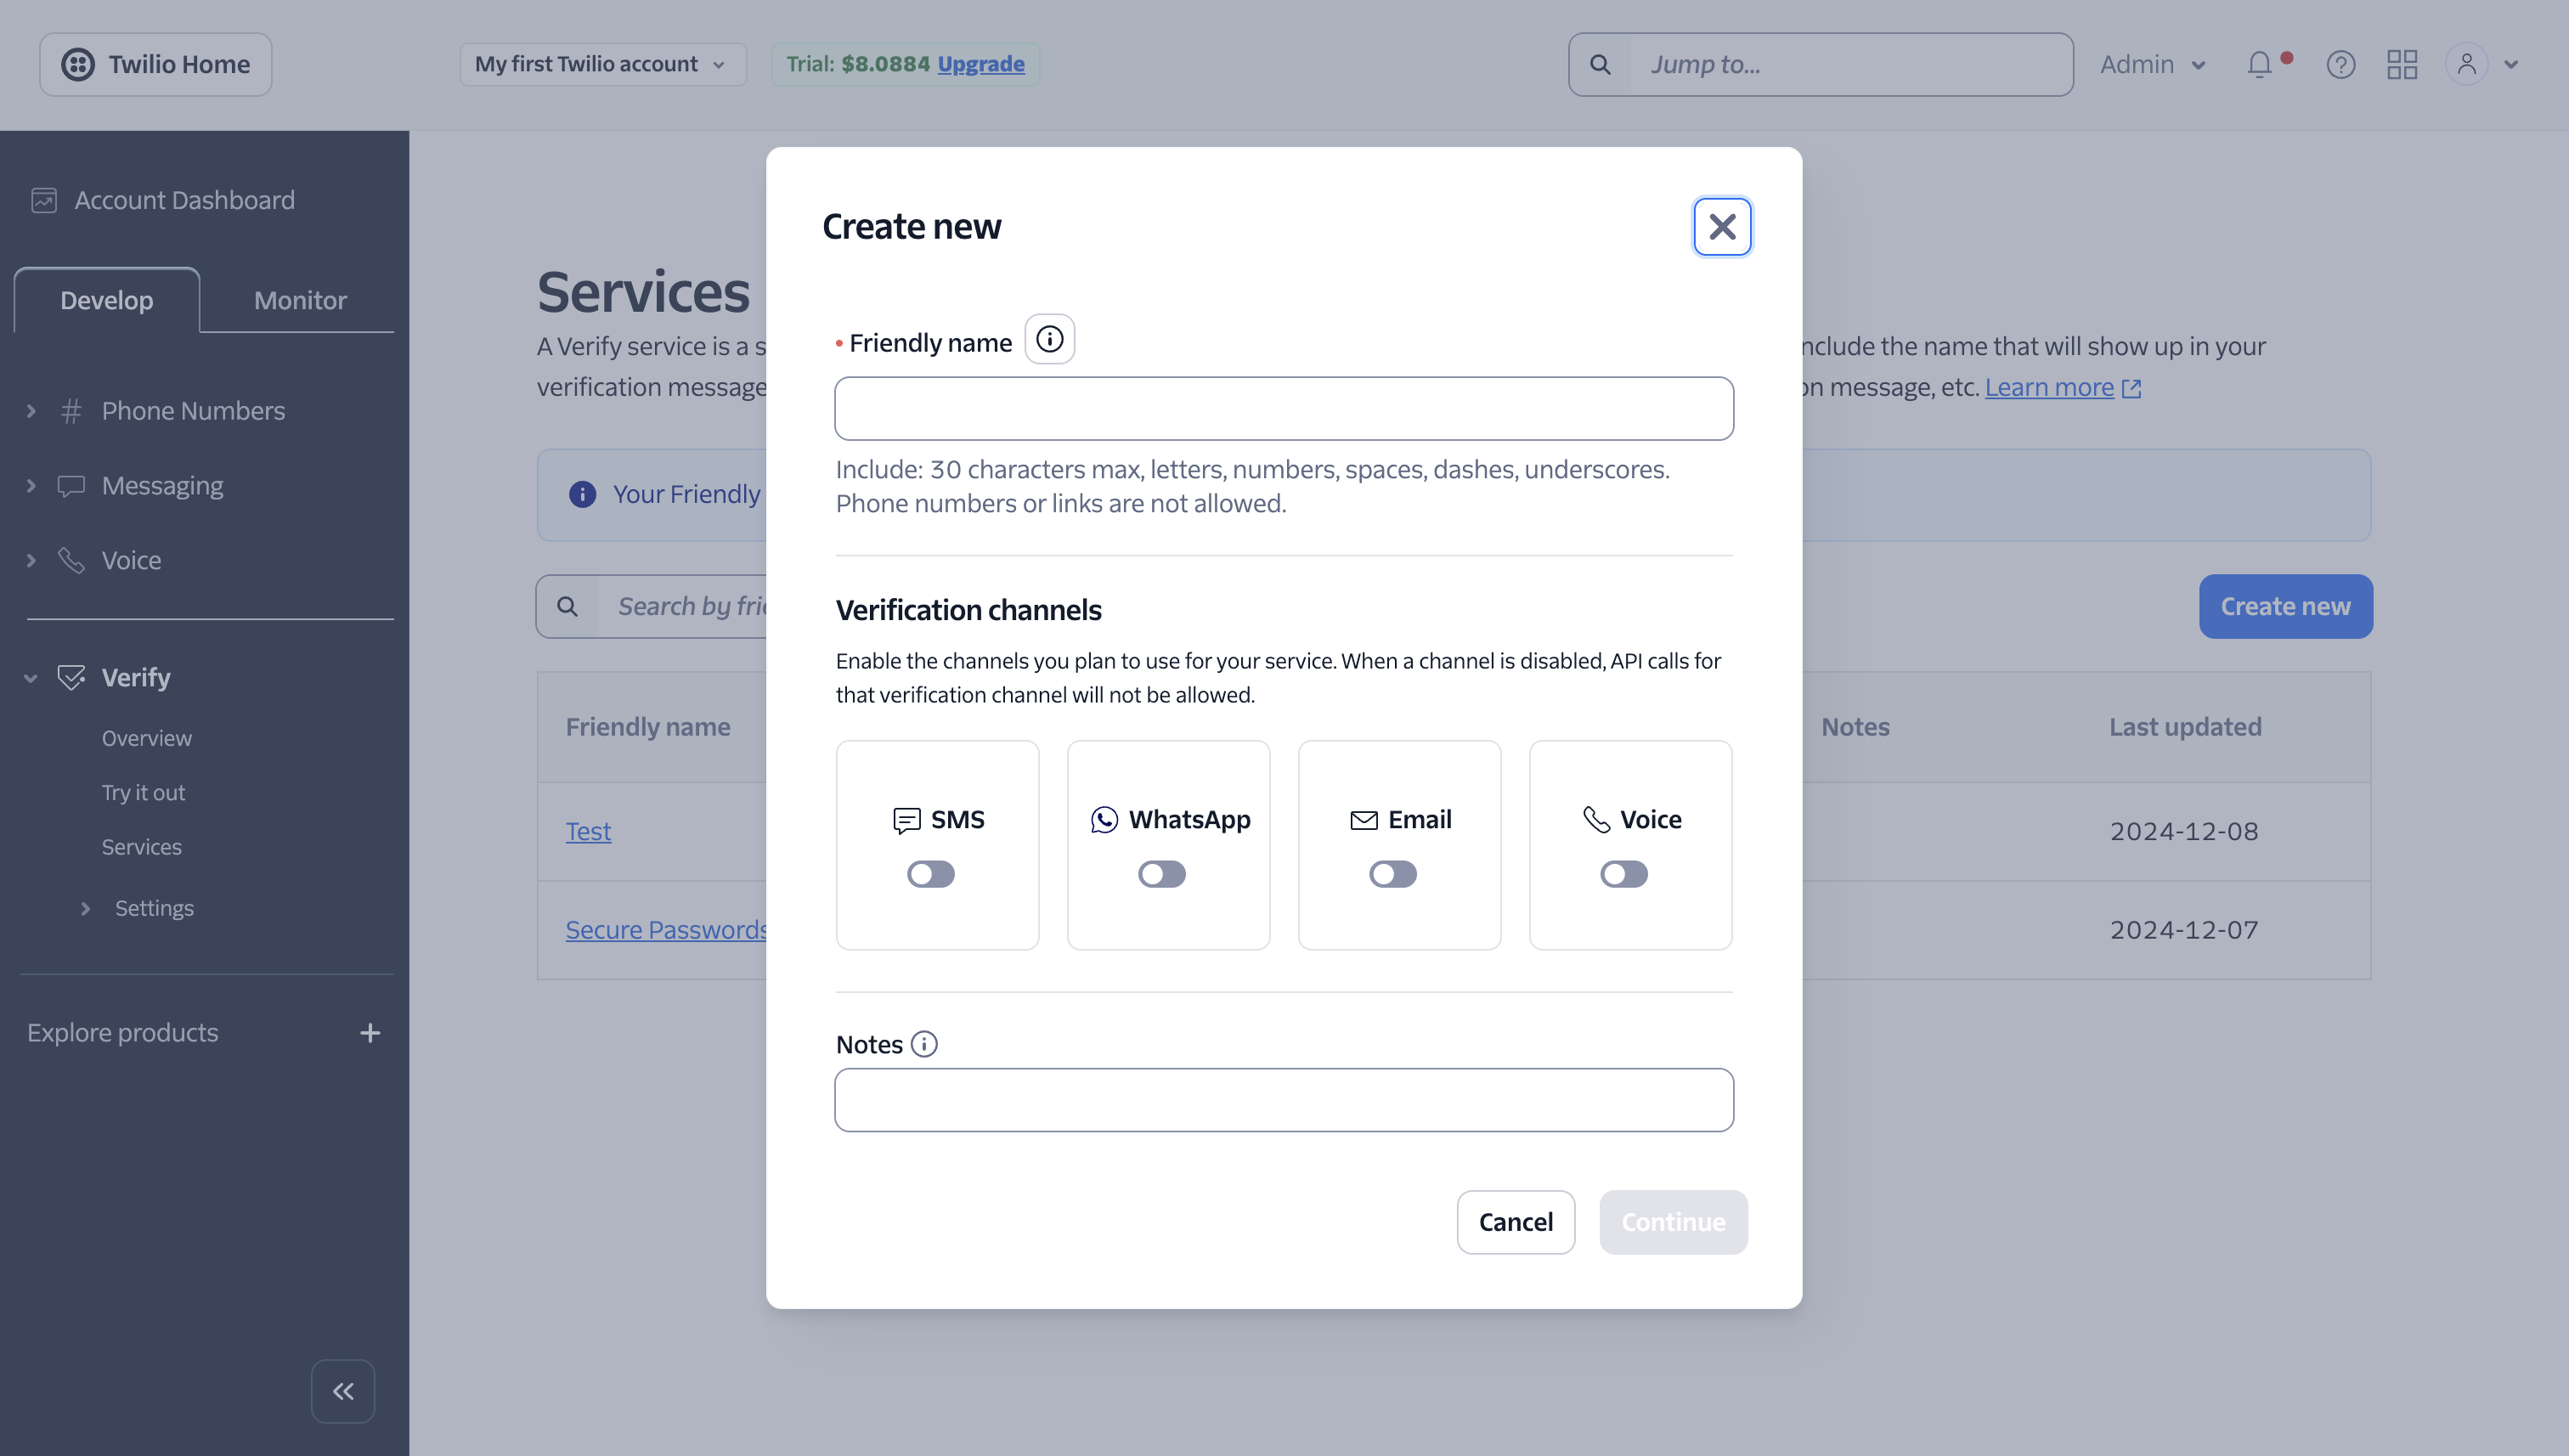Click the Notes info tooltip icon

(924, 1044)
